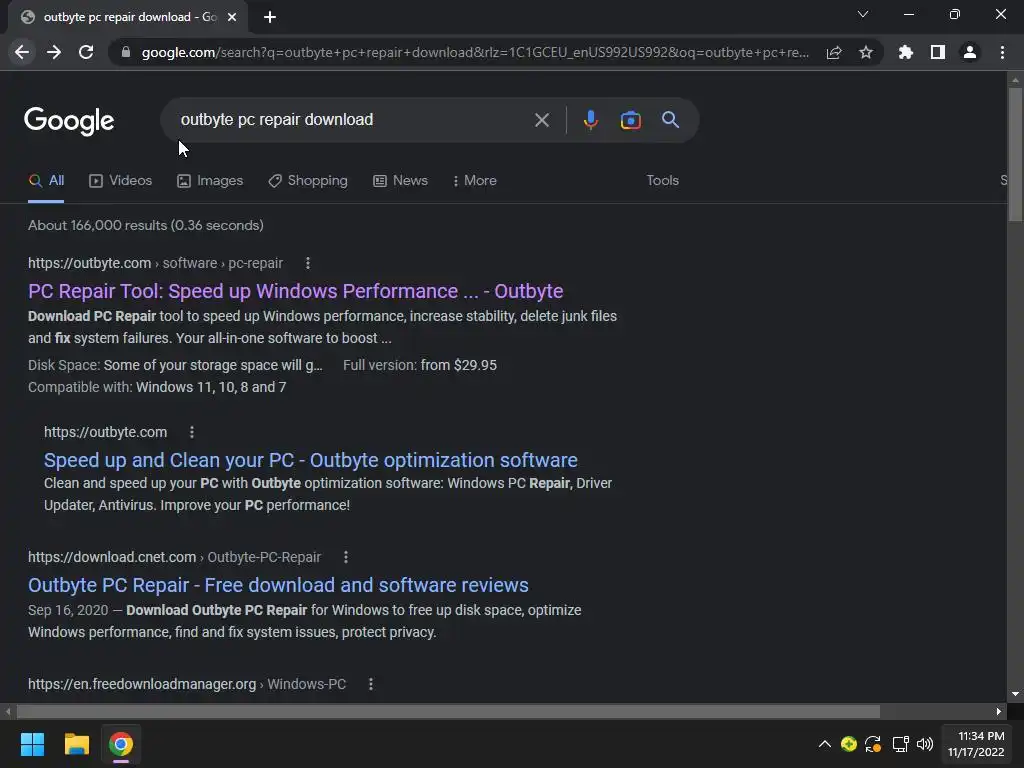This screenshot has height=768, width=1024.
Task: Toggle Chrome side panel icon
Action: tap(938, 52)
